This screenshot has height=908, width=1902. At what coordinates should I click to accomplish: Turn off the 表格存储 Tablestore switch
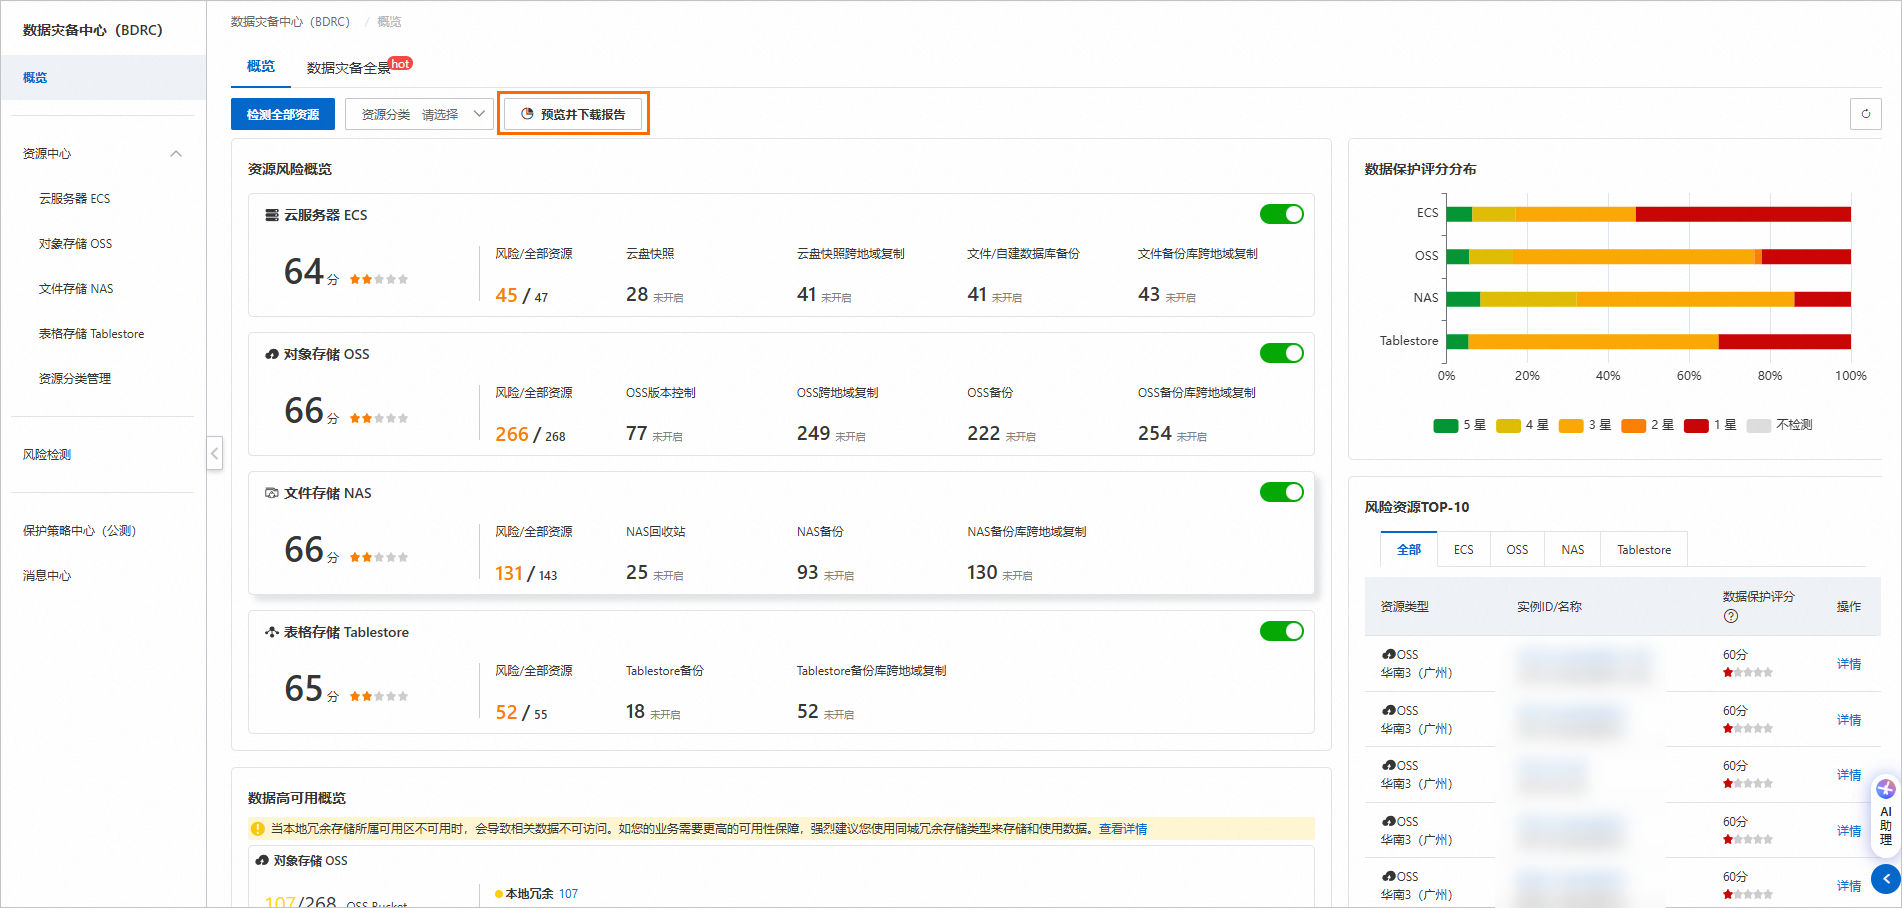[x=1281, y=631]
